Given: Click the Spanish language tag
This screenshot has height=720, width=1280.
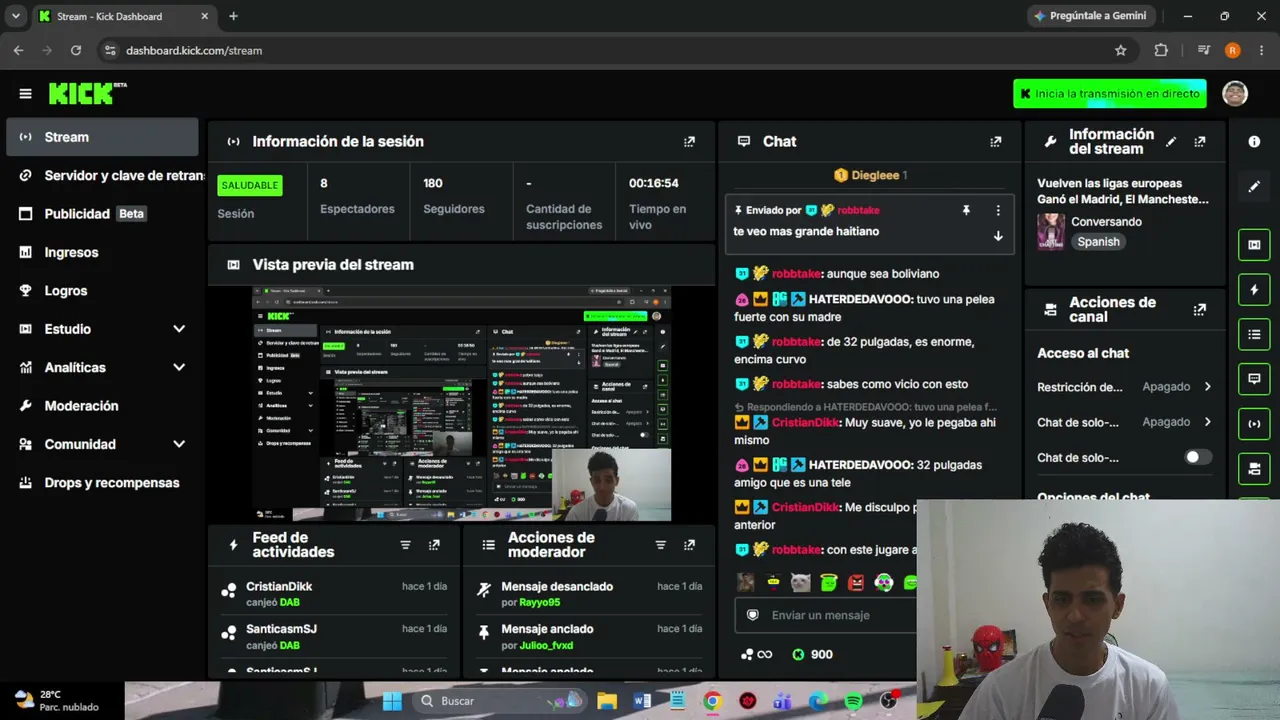Looking at the screenshot, I should [1098, 242].
